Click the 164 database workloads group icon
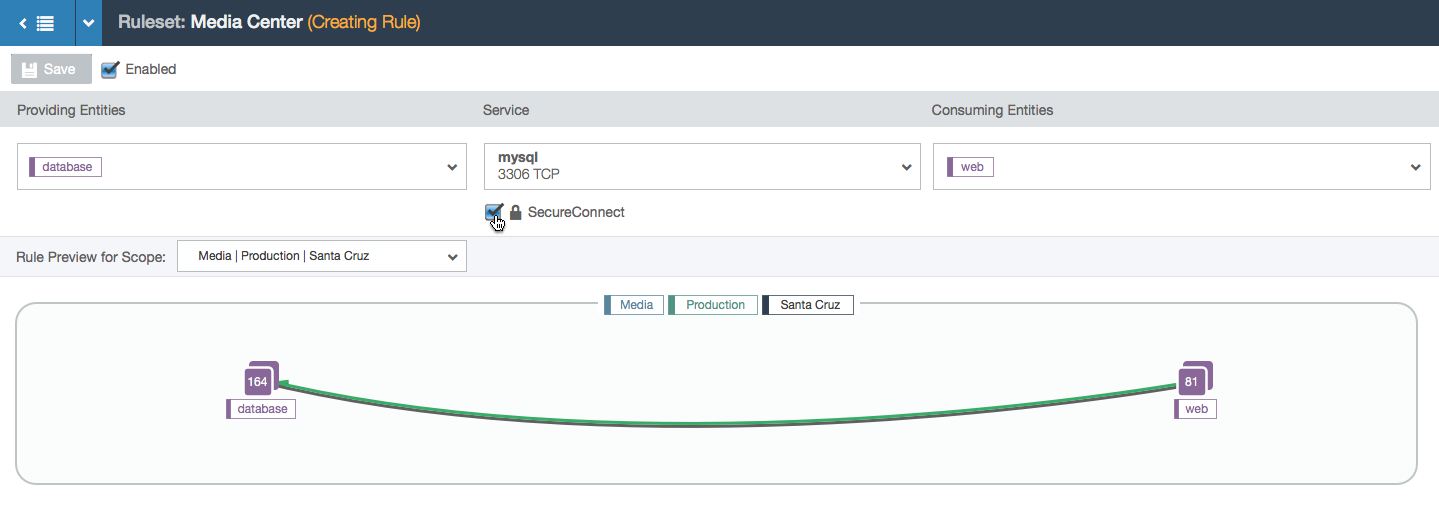The height and width of the screenshot is (522, 1439). pos(261,378)
